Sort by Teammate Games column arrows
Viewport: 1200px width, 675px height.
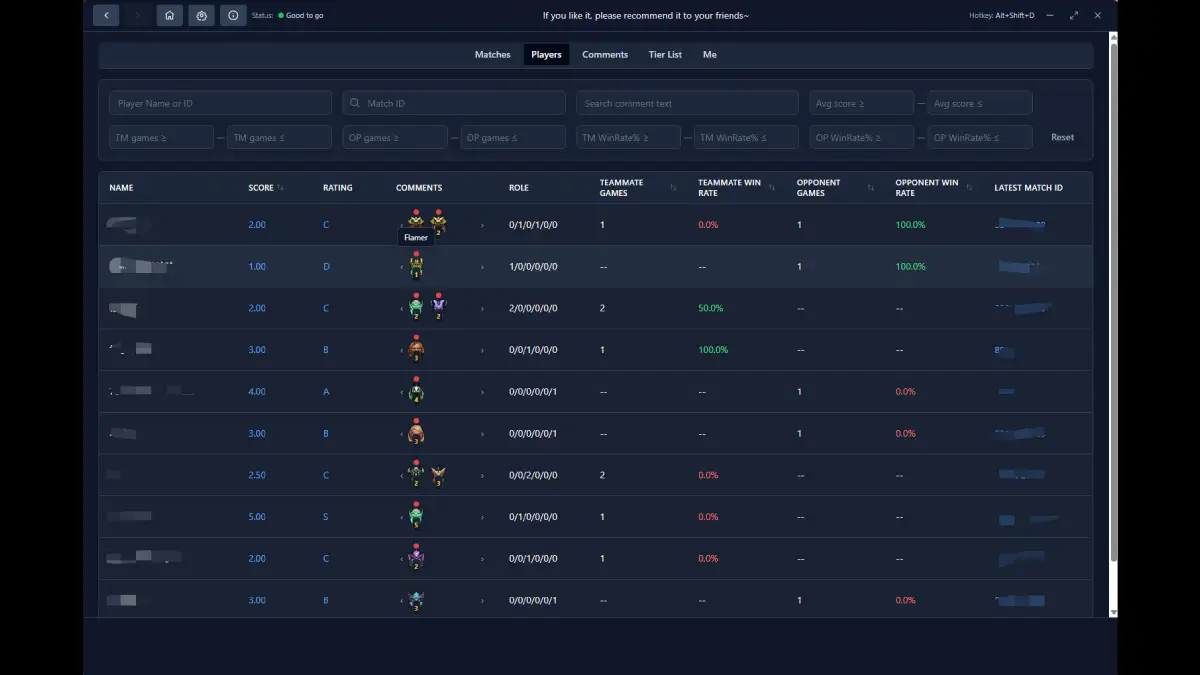[x=673, y=188]
